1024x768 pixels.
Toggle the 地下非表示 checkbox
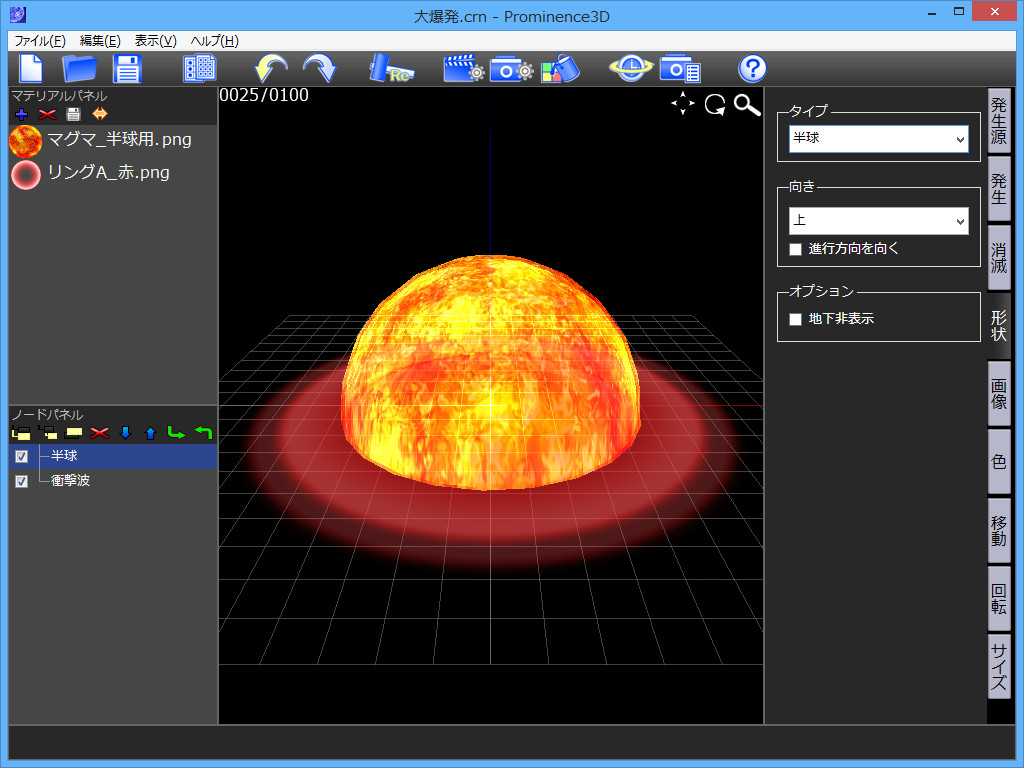(x=796, y=319)
